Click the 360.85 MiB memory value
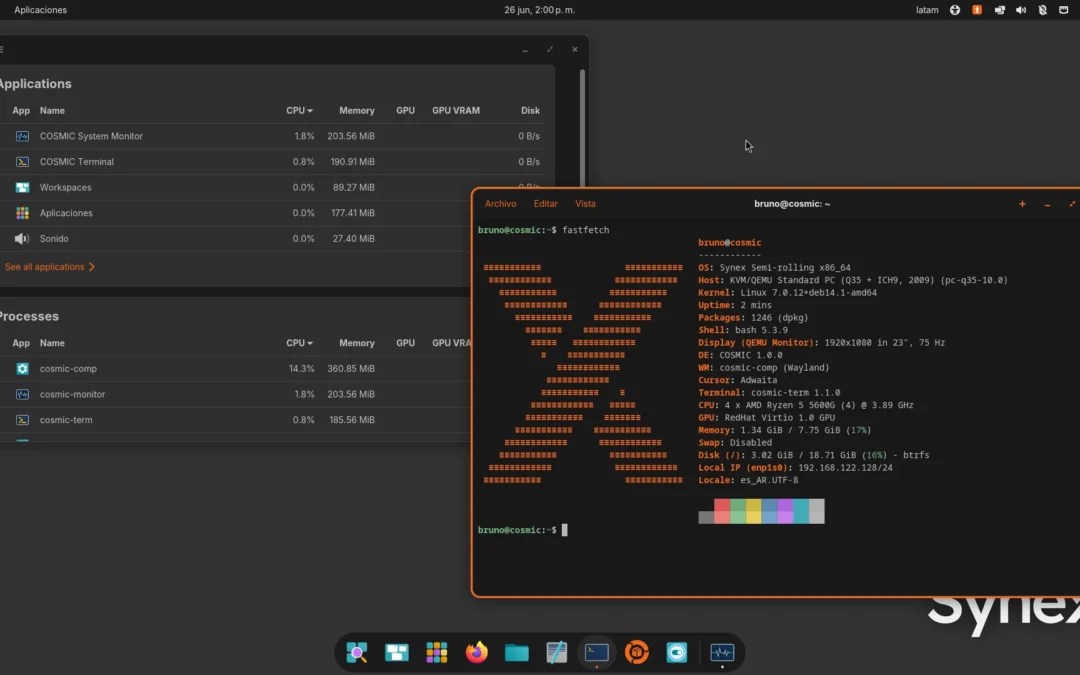Screen dimensions: 1080x675 [351, 368]
